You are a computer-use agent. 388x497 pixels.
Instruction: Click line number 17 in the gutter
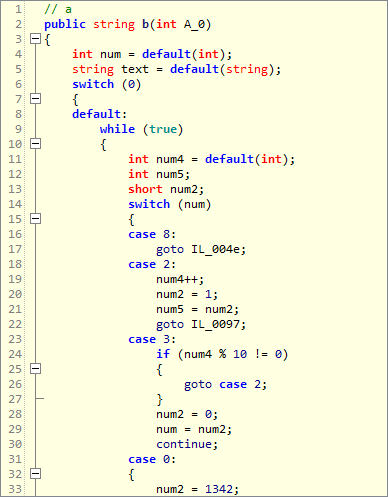(15, 249)
